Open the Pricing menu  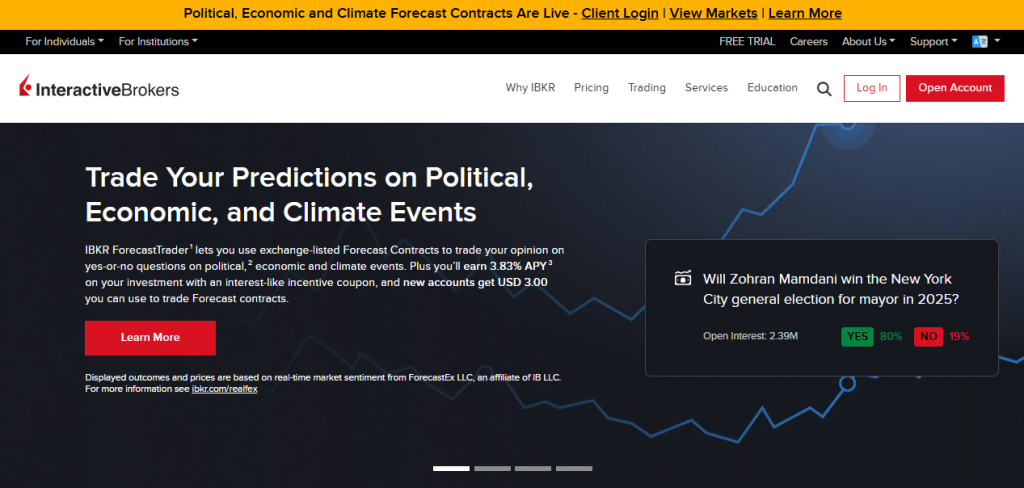[591, 88]
